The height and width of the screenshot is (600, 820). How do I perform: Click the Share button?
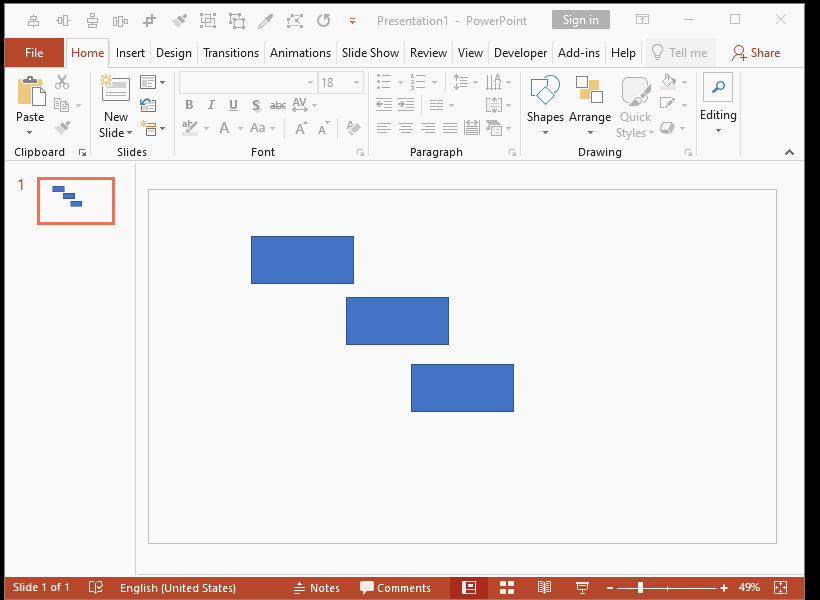756,53
